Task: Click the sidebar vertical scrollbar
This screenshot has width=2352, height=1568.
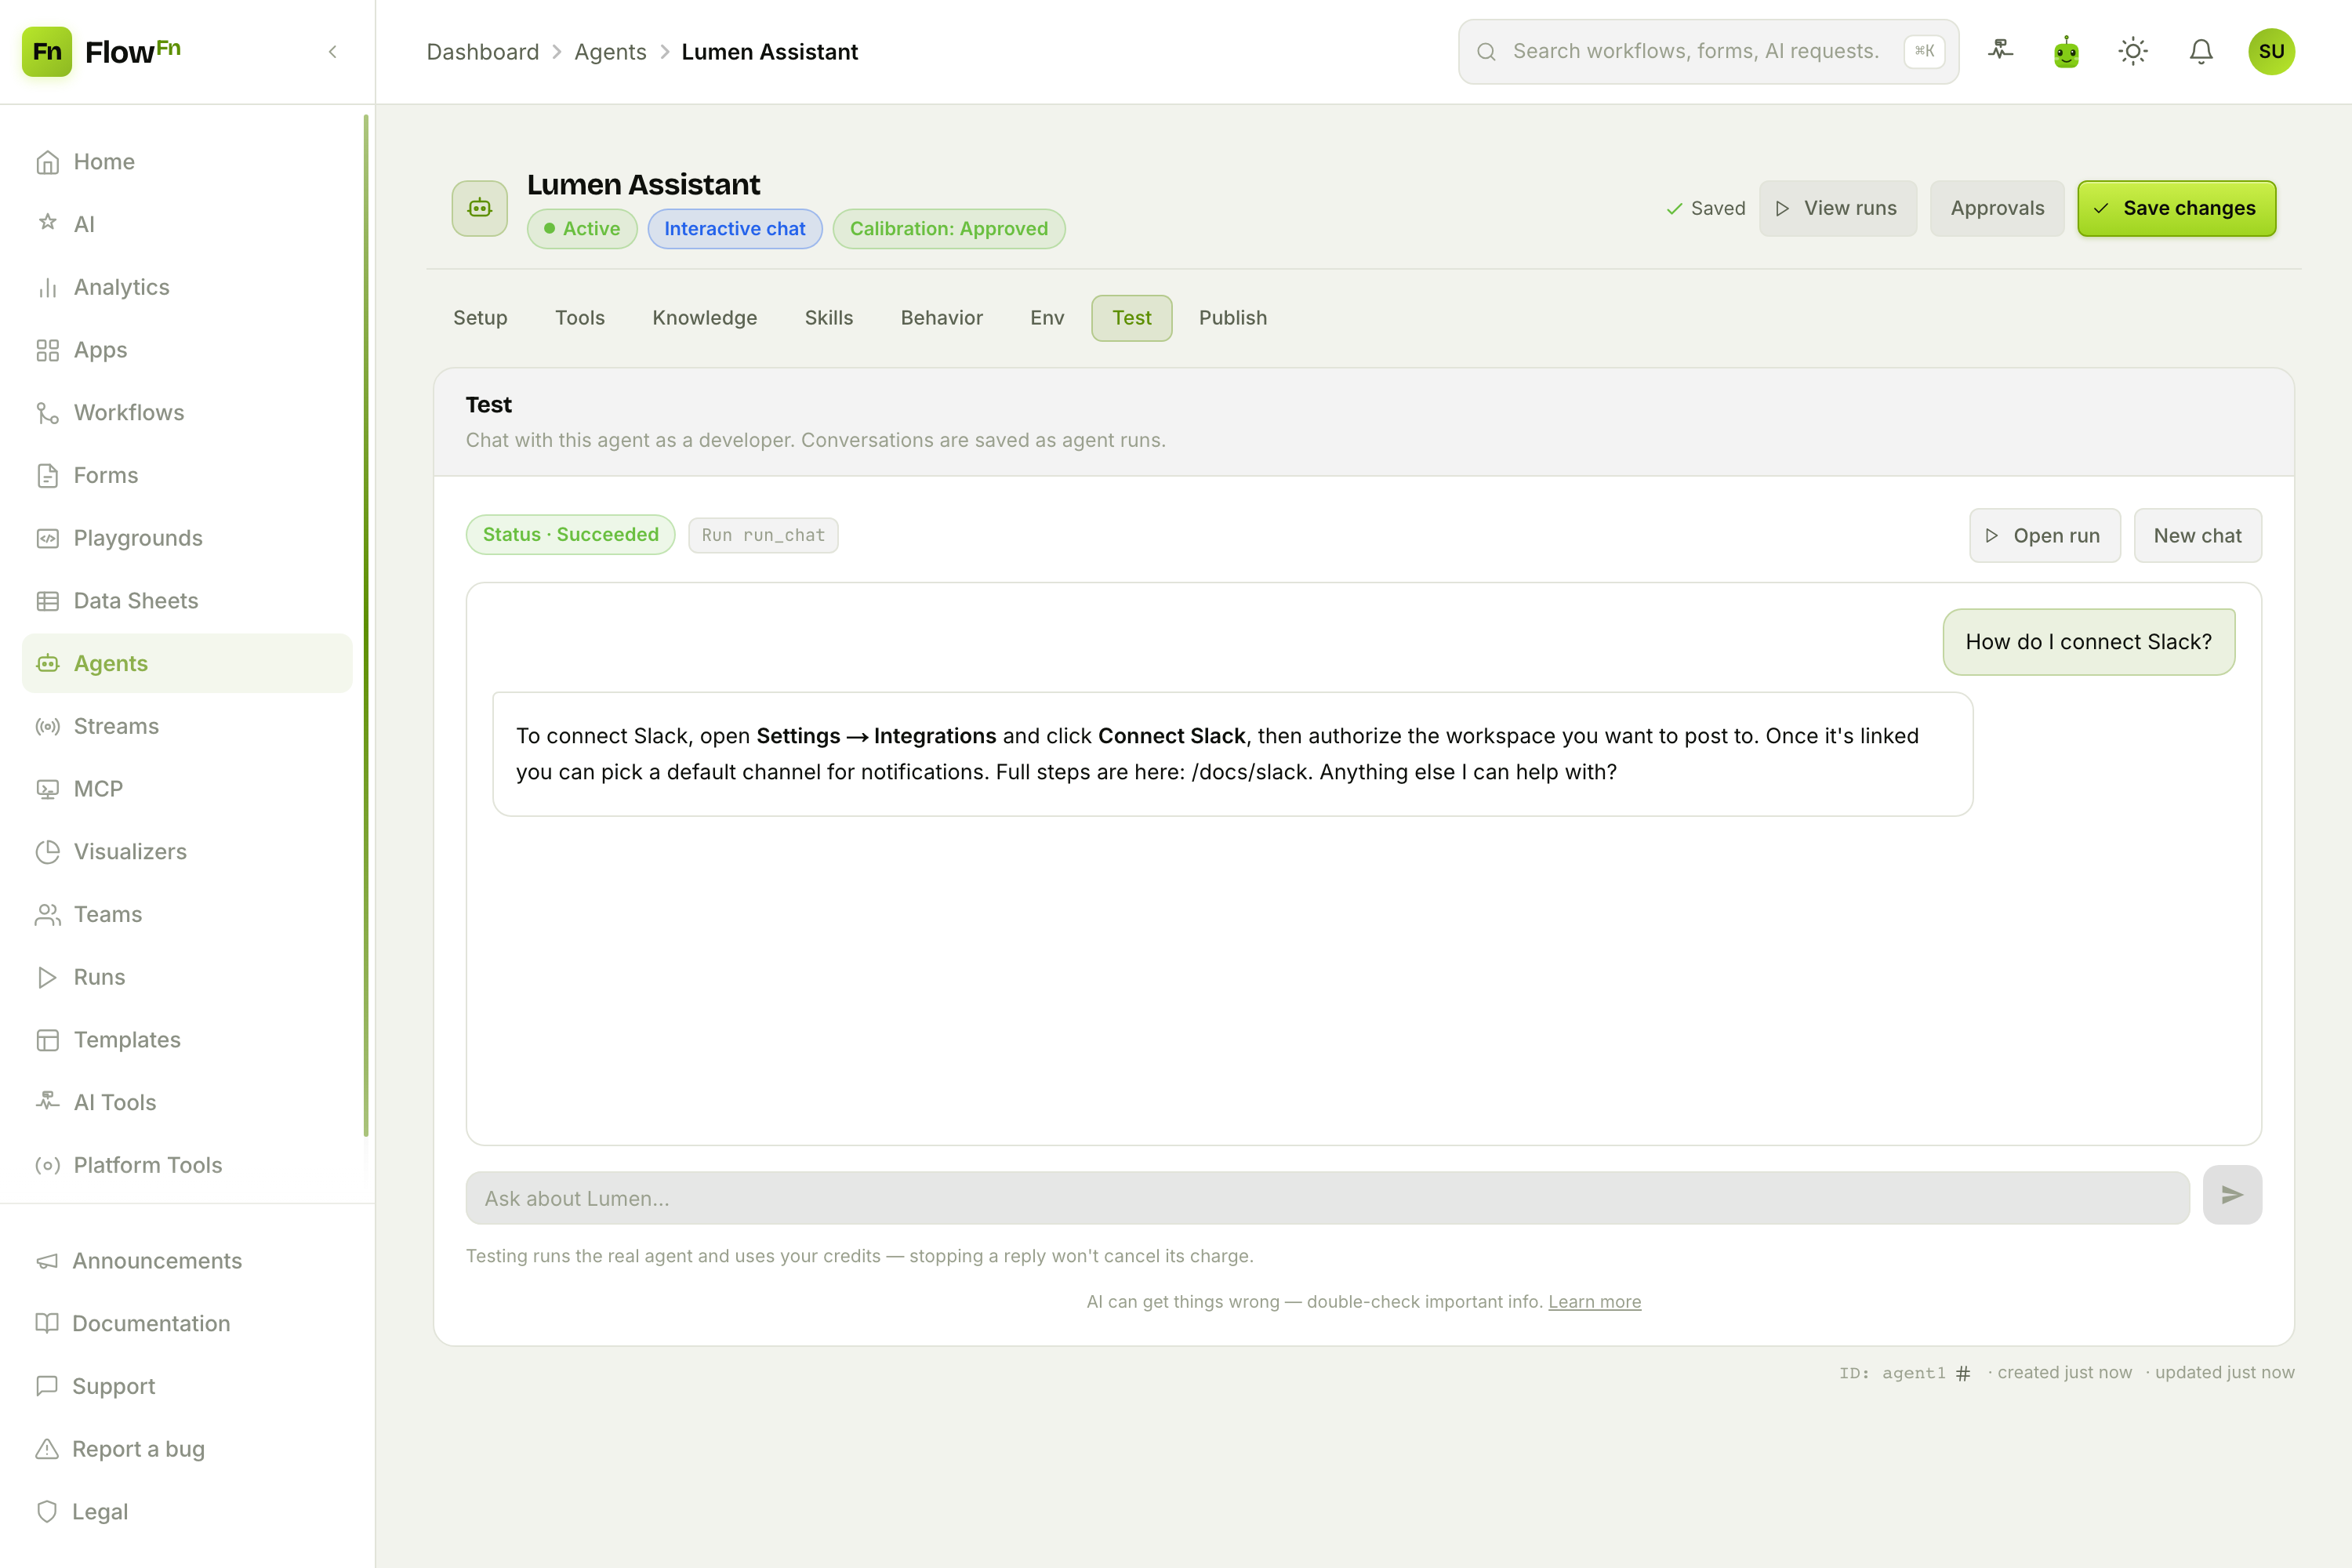Action: click(366, 625)
